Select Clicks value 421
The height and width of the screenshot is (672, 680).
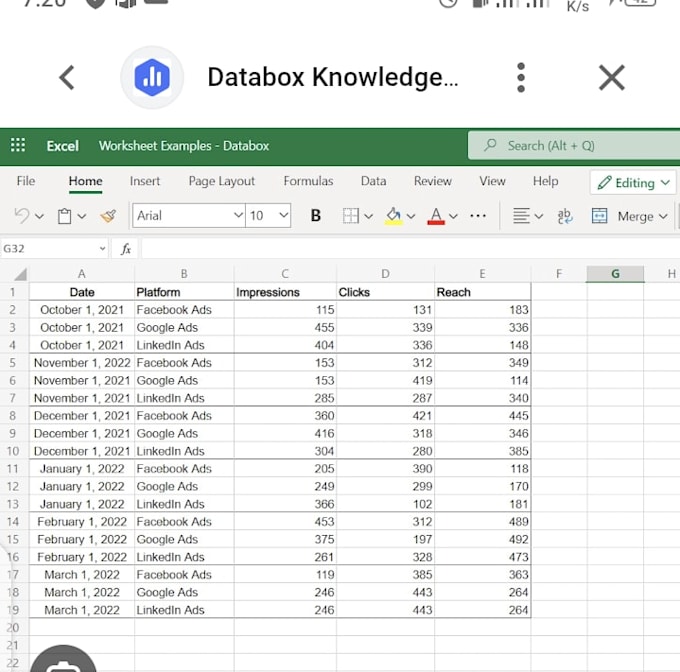(386, 415)
